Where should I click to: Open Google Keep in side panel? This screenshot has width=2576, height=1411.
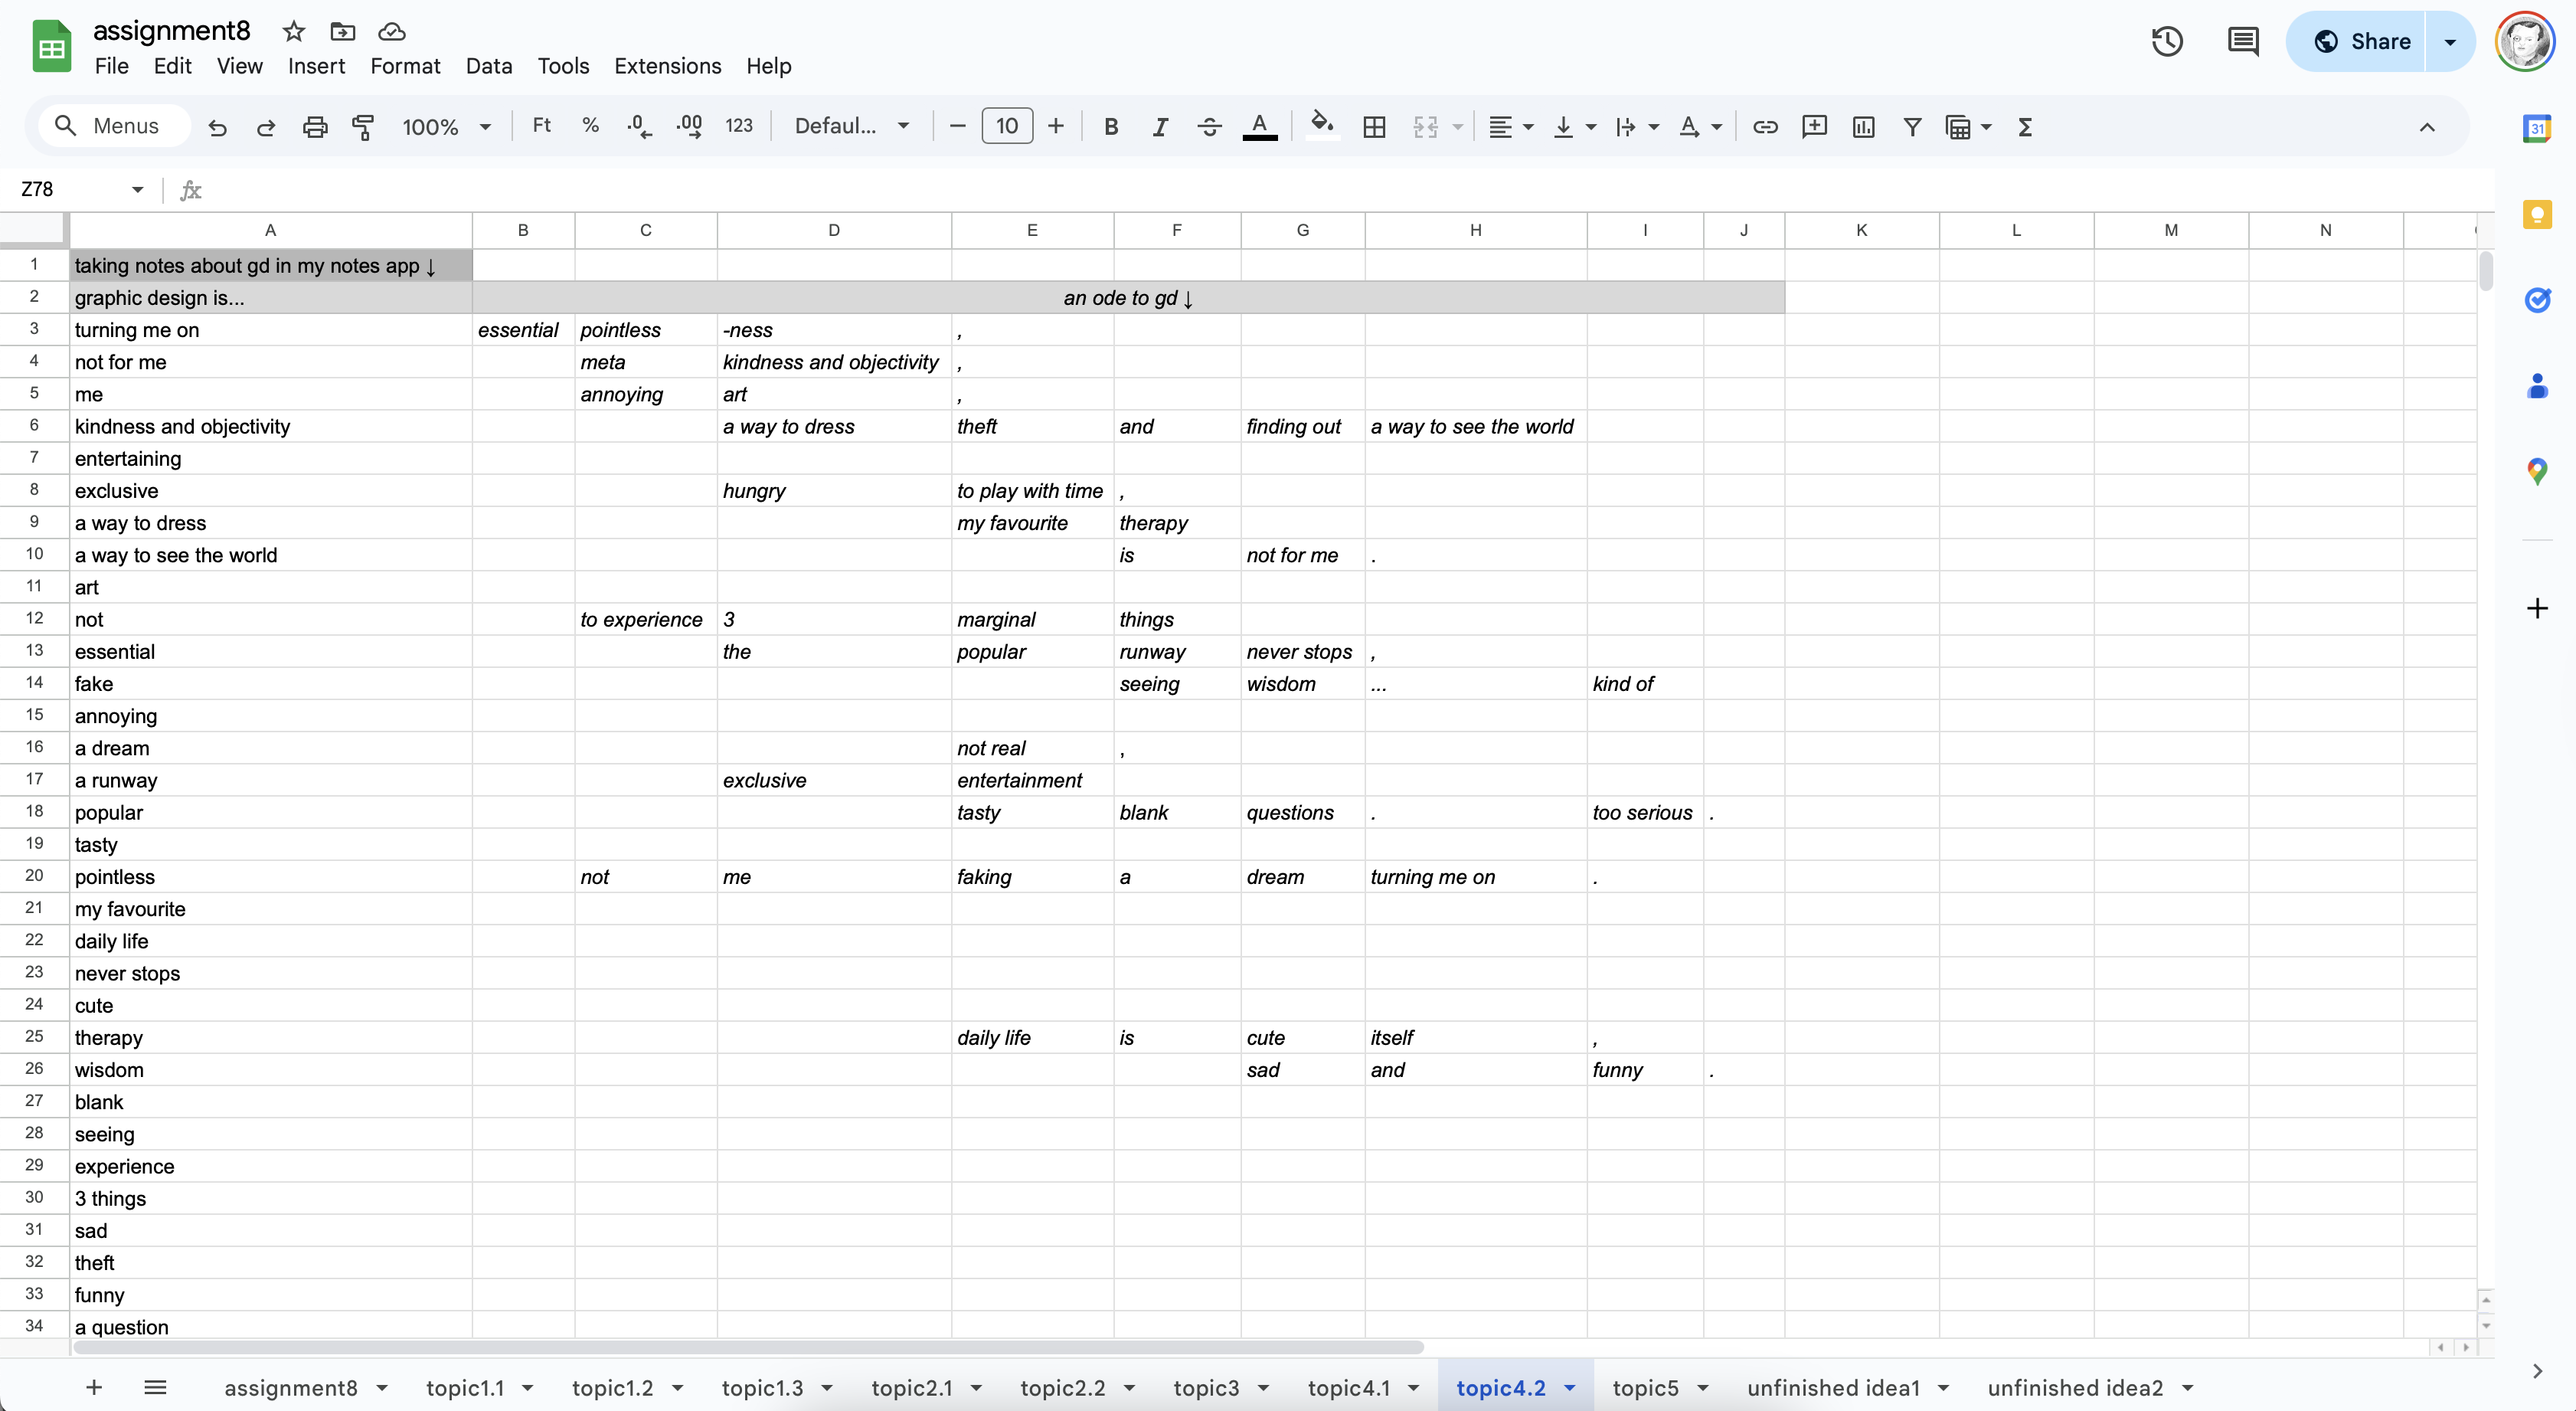2537,215
